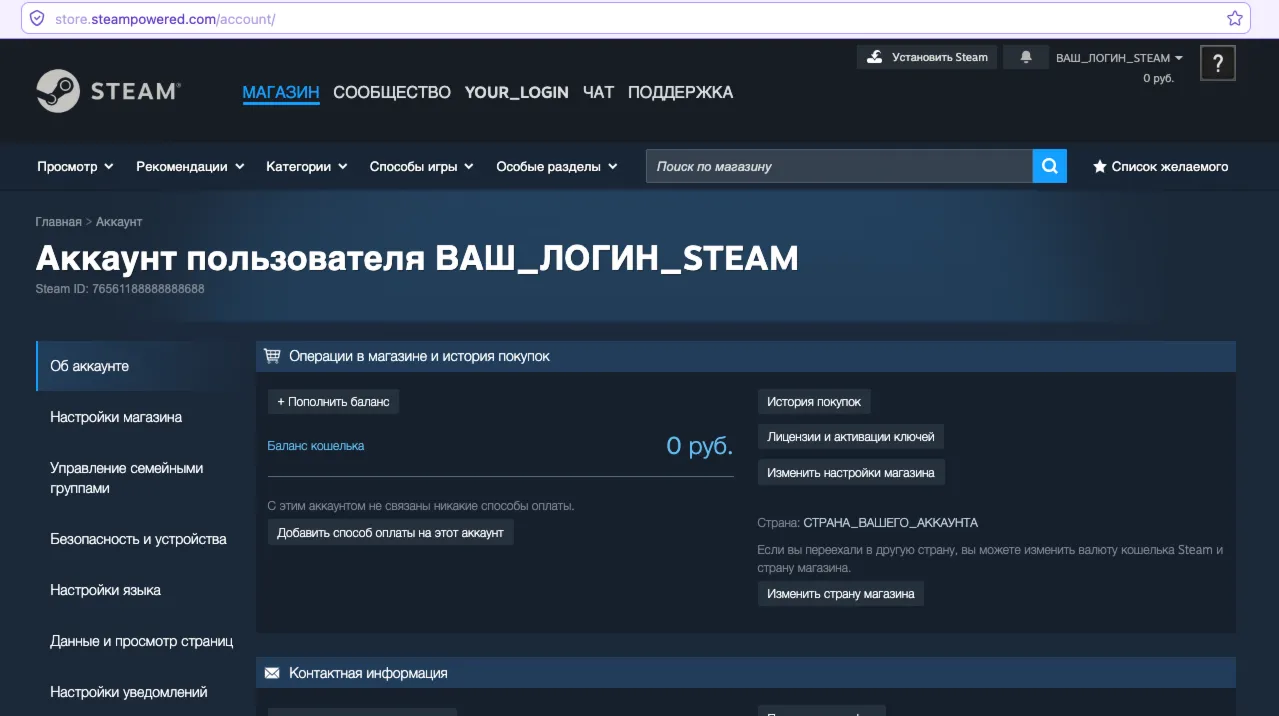Image resolution: width=1279 pixels, height=716 pixels.
Task: Open the МАГАЗИН top menu
Action: (281, 92)
